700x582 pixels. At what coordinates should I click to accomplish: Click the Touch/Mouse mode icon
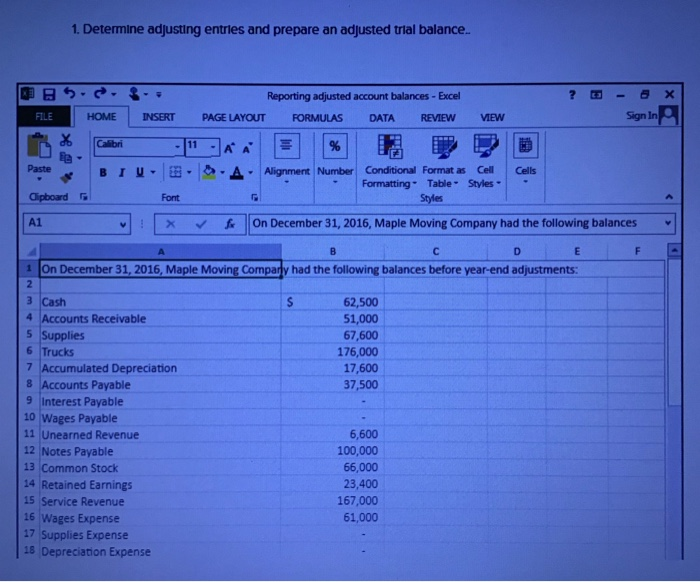pyautogui.click(x=134, y=94)
